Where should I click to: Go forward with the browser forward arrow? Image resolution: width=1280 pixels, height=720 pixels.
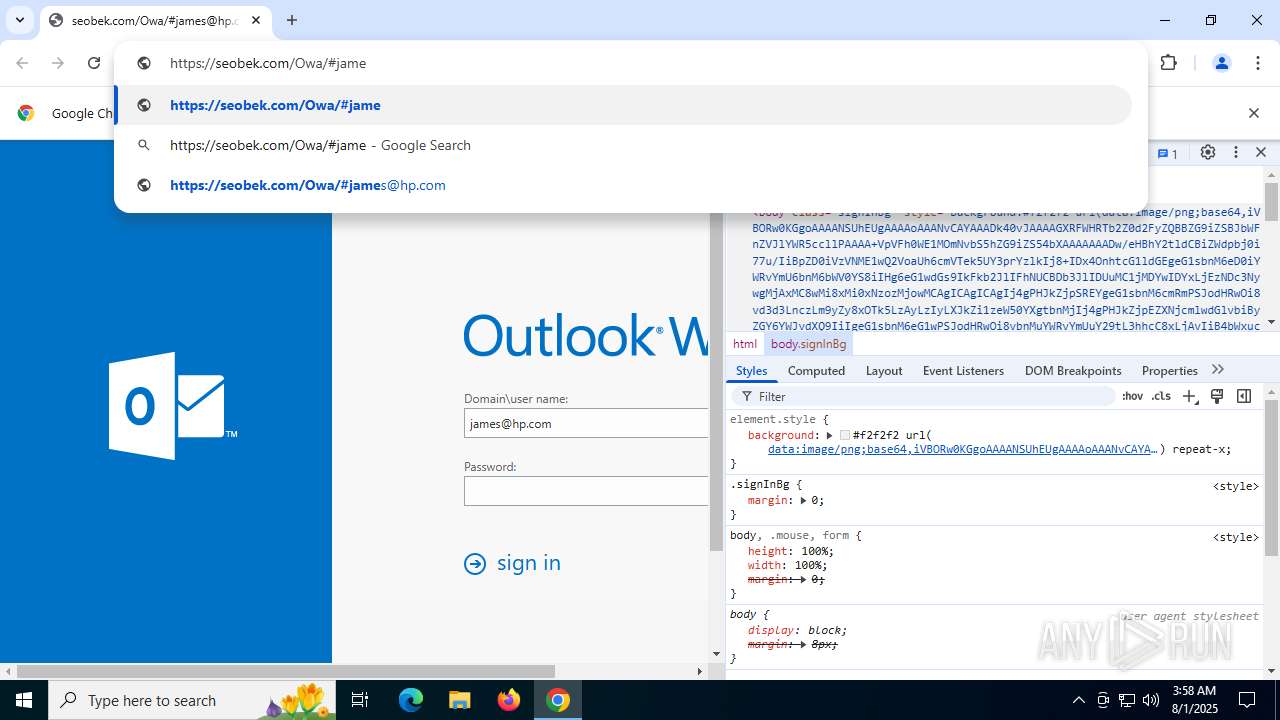coord(58,63)
